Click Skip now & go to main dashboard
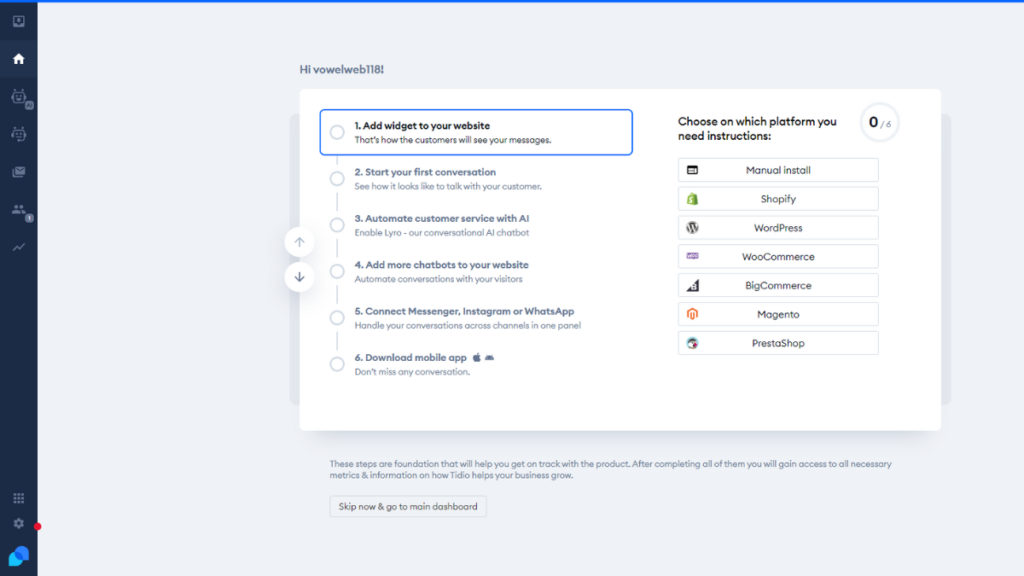The image size is (1024, 576). [x=408, y=507]
